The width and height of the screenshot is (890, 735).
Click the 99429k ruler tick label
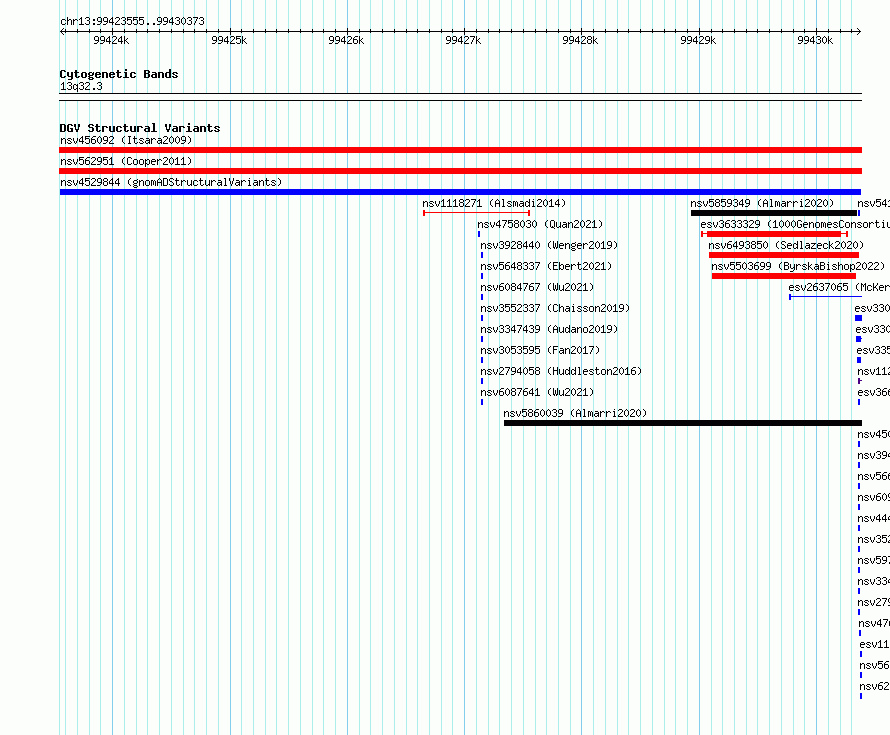tap(698, 40)
